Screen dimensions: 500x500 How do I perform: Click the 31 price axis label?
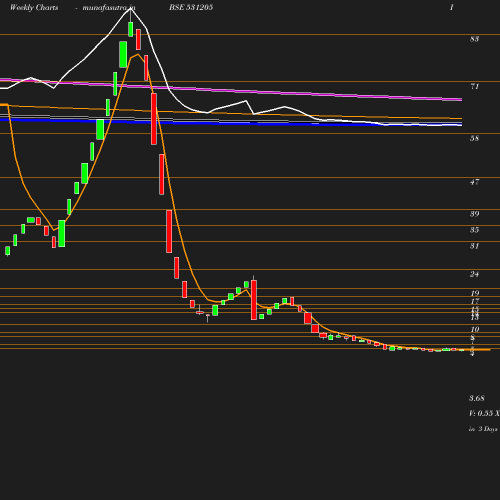pyautogui.click(x=474, y=246)
